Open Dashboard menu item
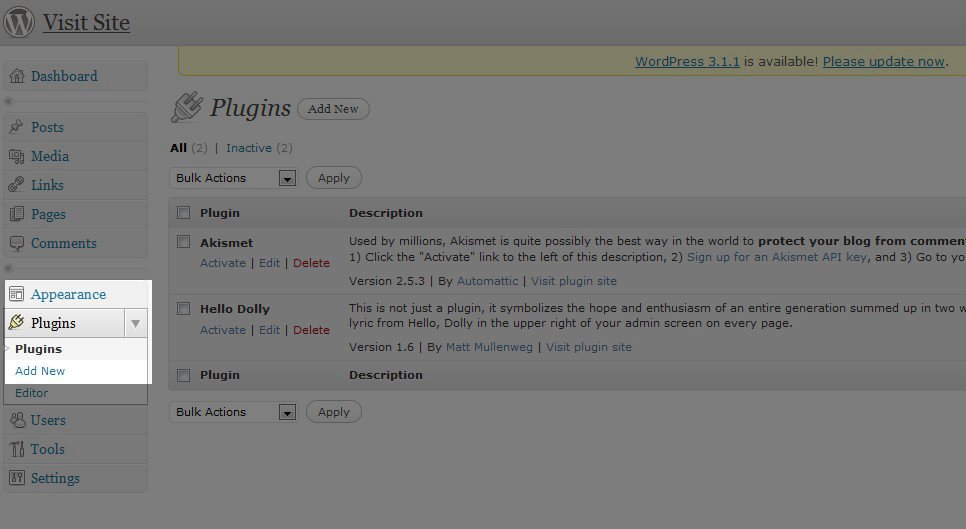The height and width of the screenshot is (529, 966). 64,76
